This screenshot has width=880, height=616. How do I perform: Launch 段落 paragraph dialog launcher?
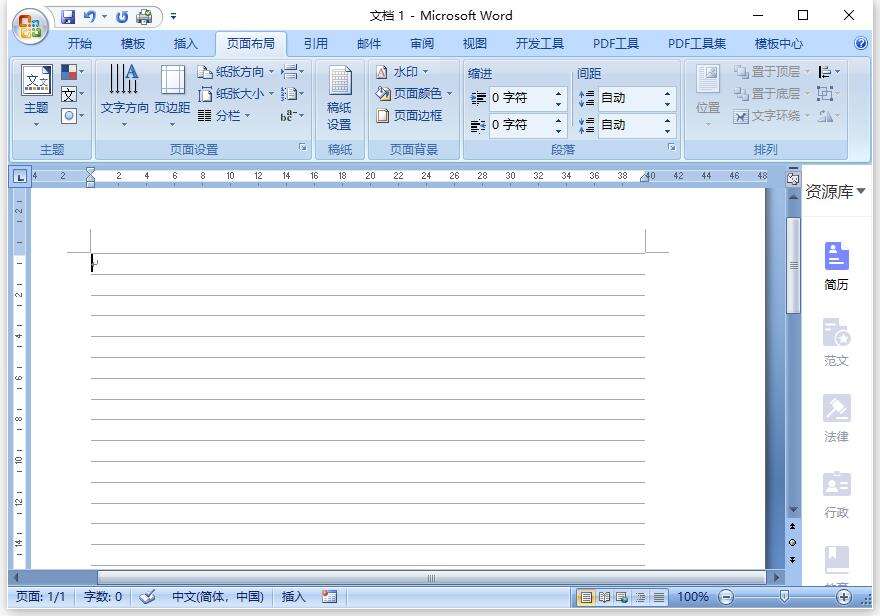(671, 147)
